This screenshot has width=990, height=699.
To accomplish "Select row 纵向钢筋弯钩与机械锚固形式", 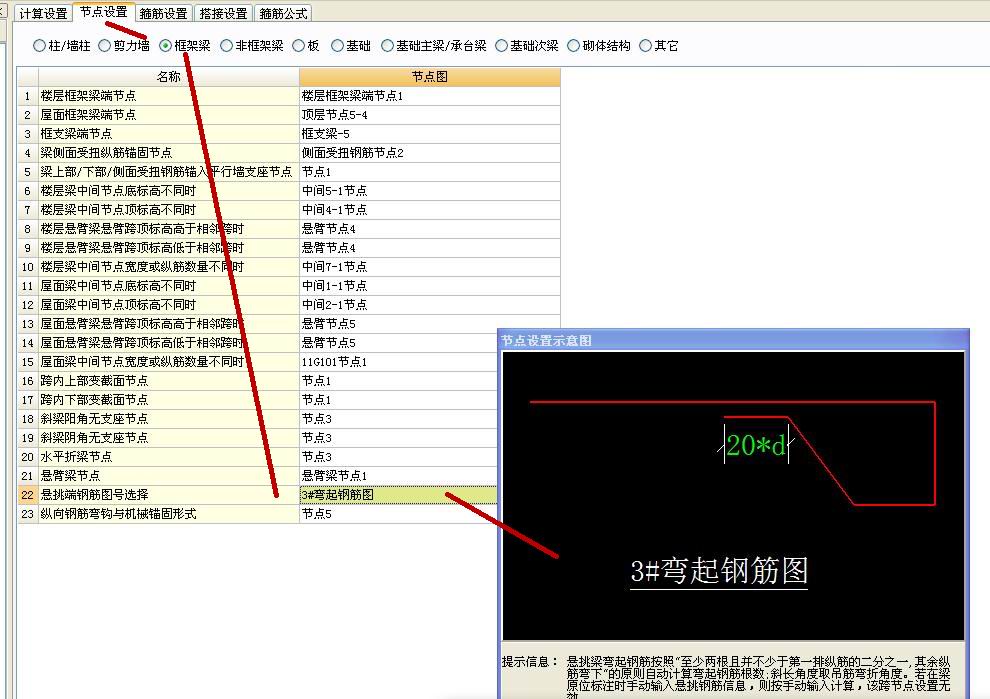I will [169, 514].
